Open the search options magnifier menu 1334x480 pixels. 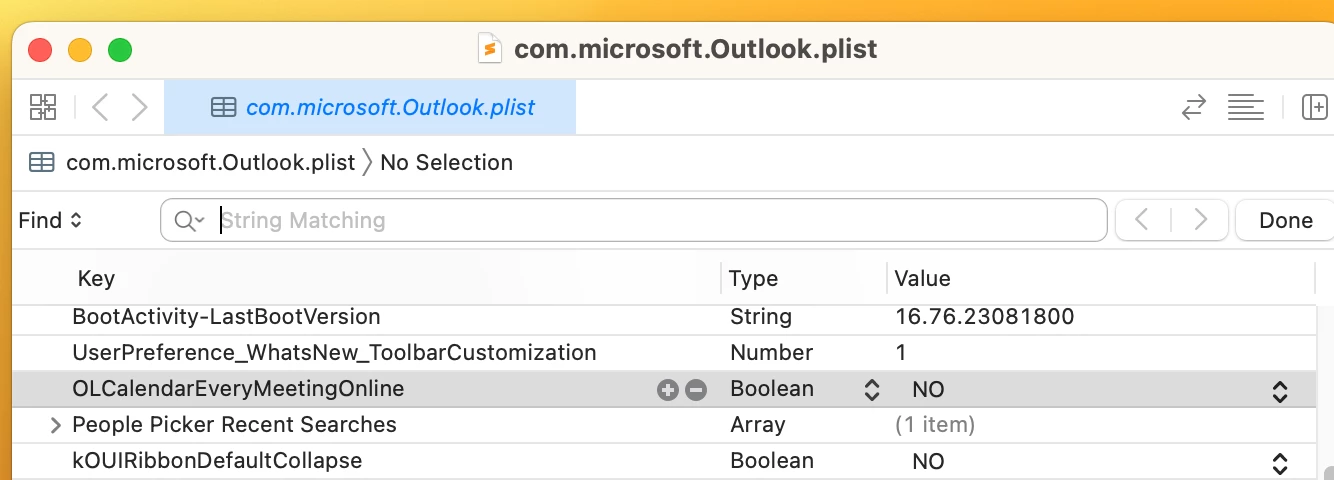point(189,220)
